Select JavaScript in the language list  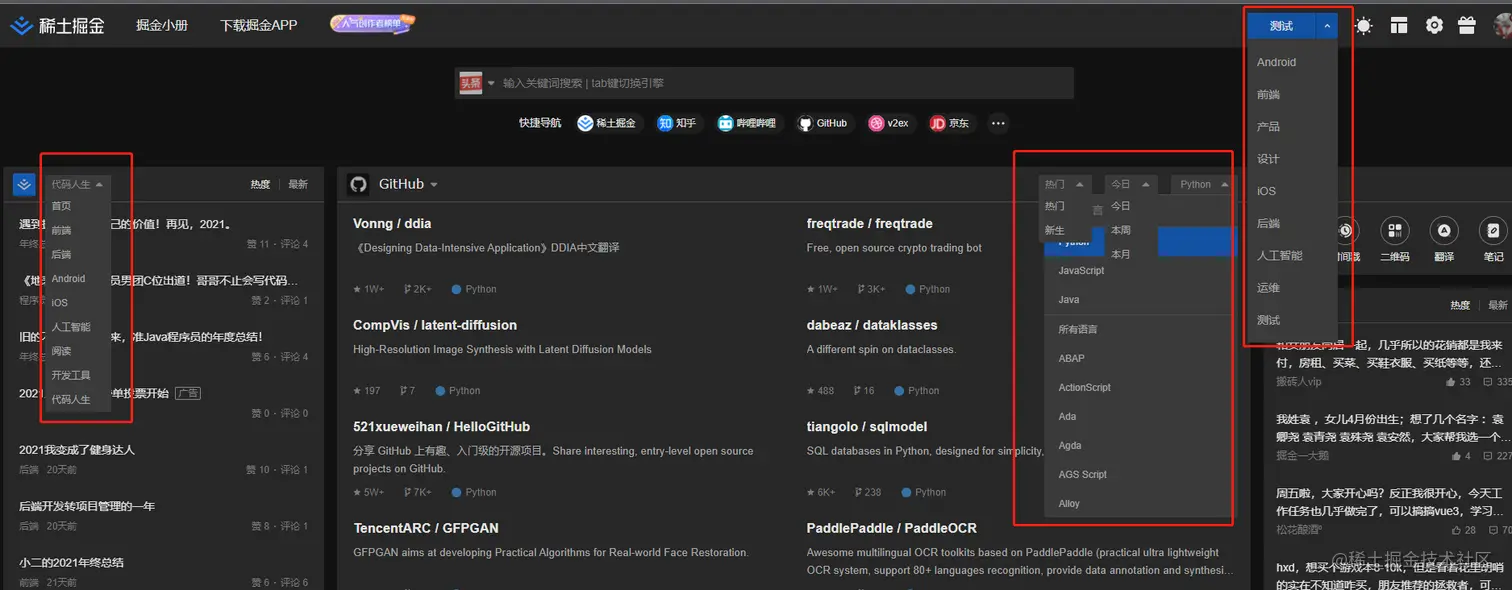[1081, 271]
